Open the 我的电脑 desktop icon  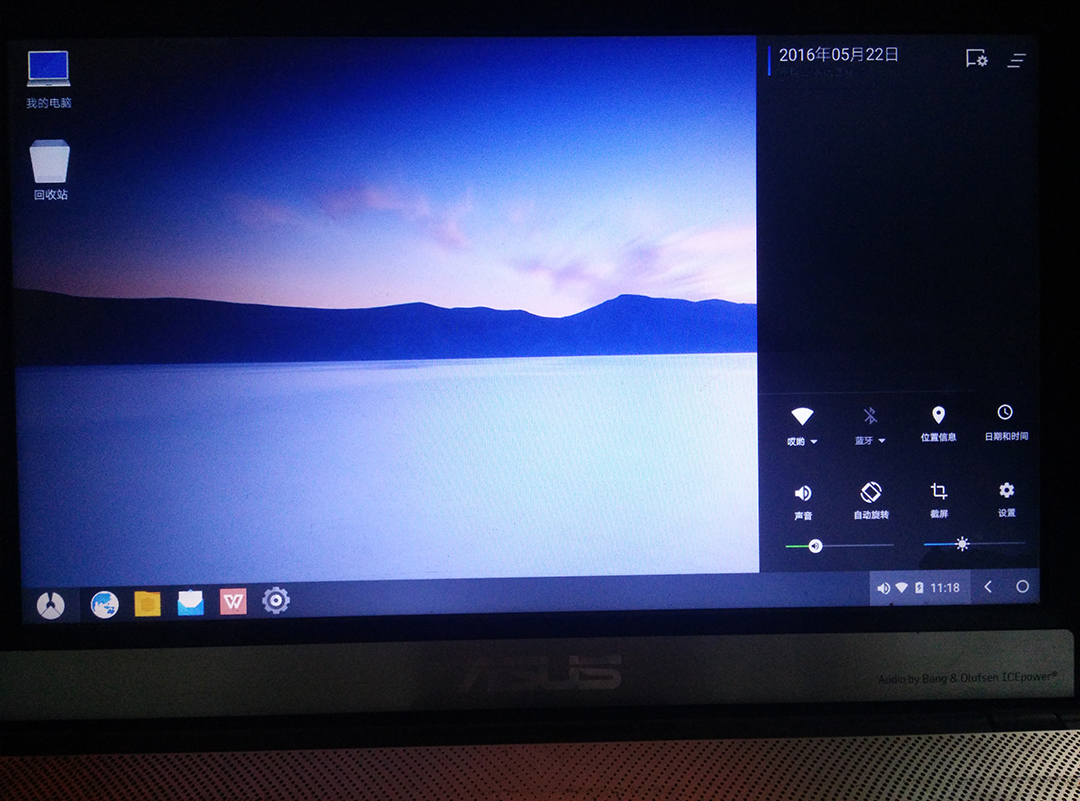tap(48, 79)
